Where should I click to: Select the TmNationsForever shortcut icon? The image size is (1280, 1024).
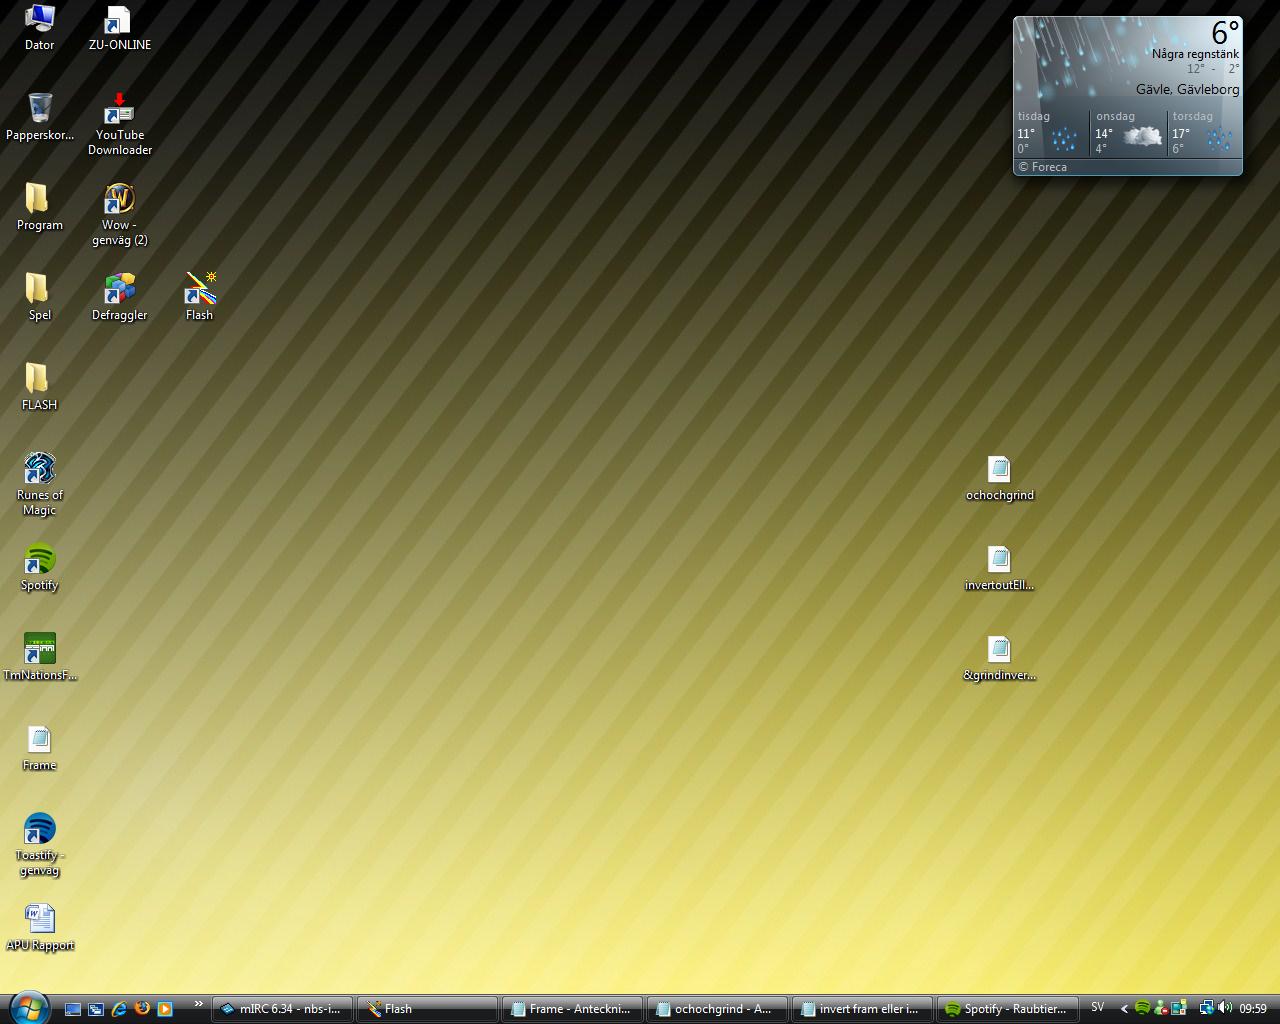39,657
